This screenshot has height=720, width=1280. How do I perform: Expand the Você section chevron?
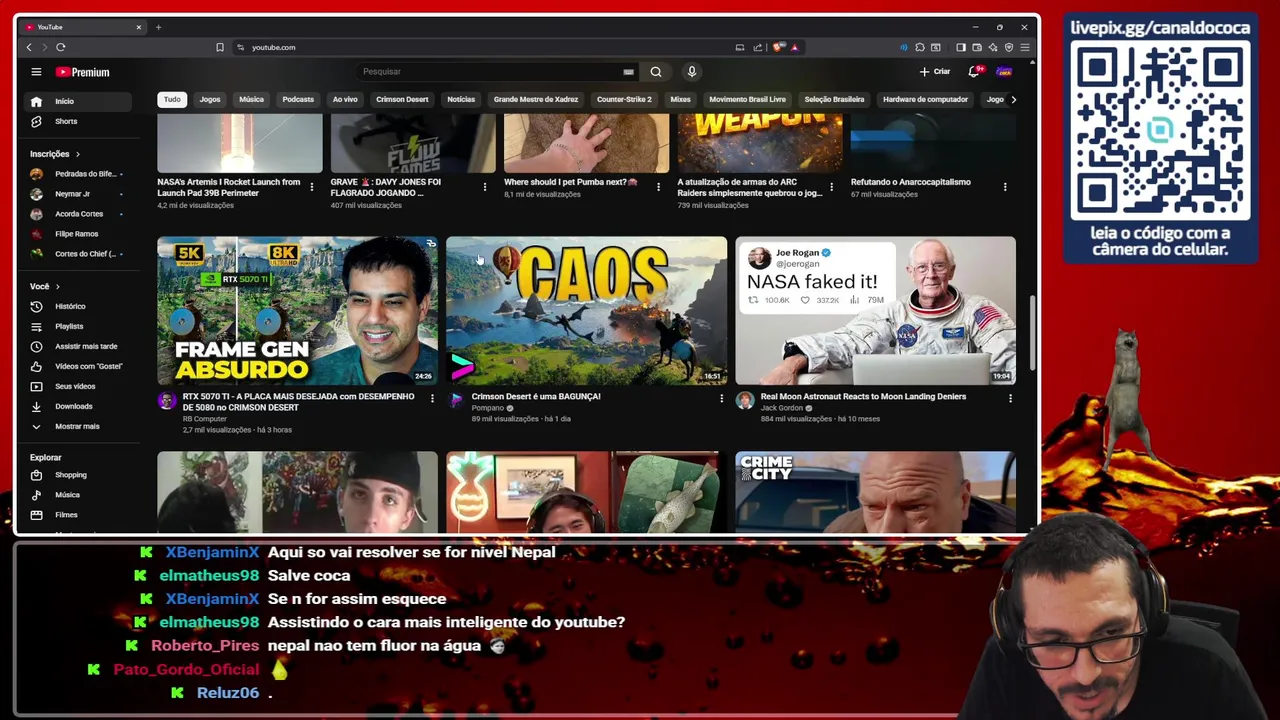coord(57,286)
